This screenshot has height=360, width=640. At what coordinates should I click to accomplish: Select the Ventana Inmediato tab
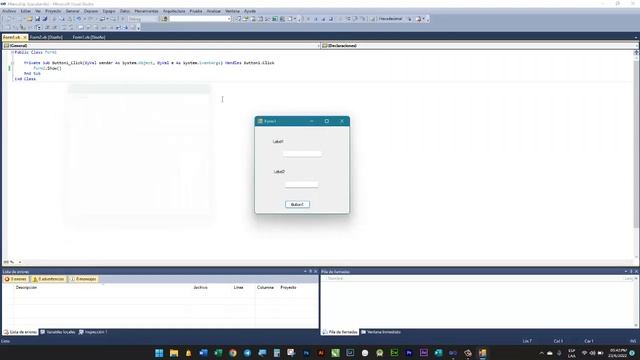click(381, 332)
